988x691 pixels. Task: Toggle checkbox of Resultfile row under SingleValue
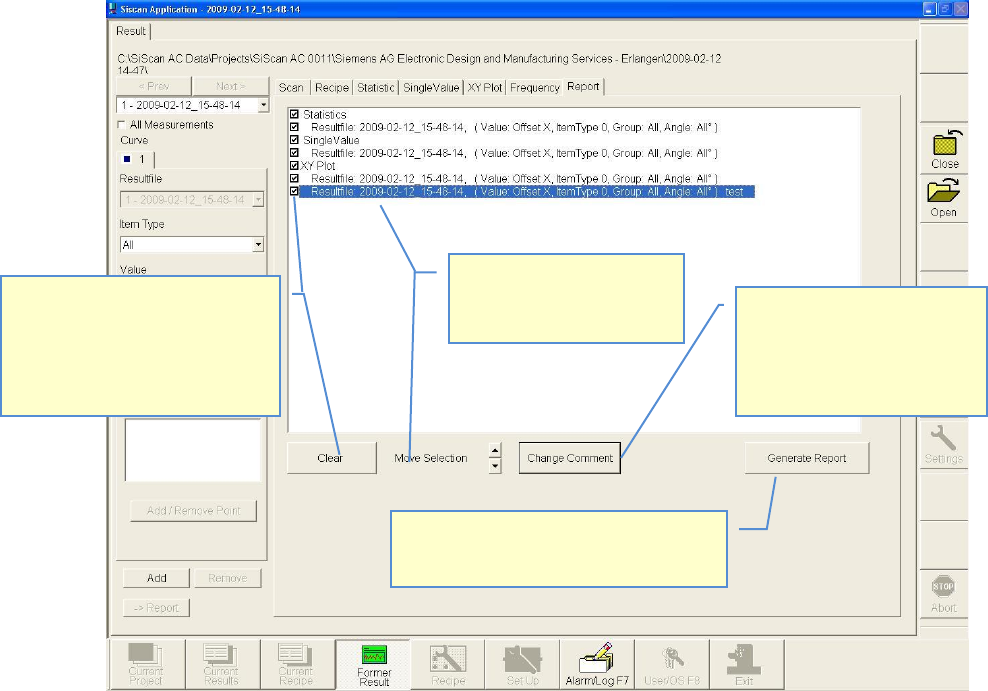(x=294, y=152)
